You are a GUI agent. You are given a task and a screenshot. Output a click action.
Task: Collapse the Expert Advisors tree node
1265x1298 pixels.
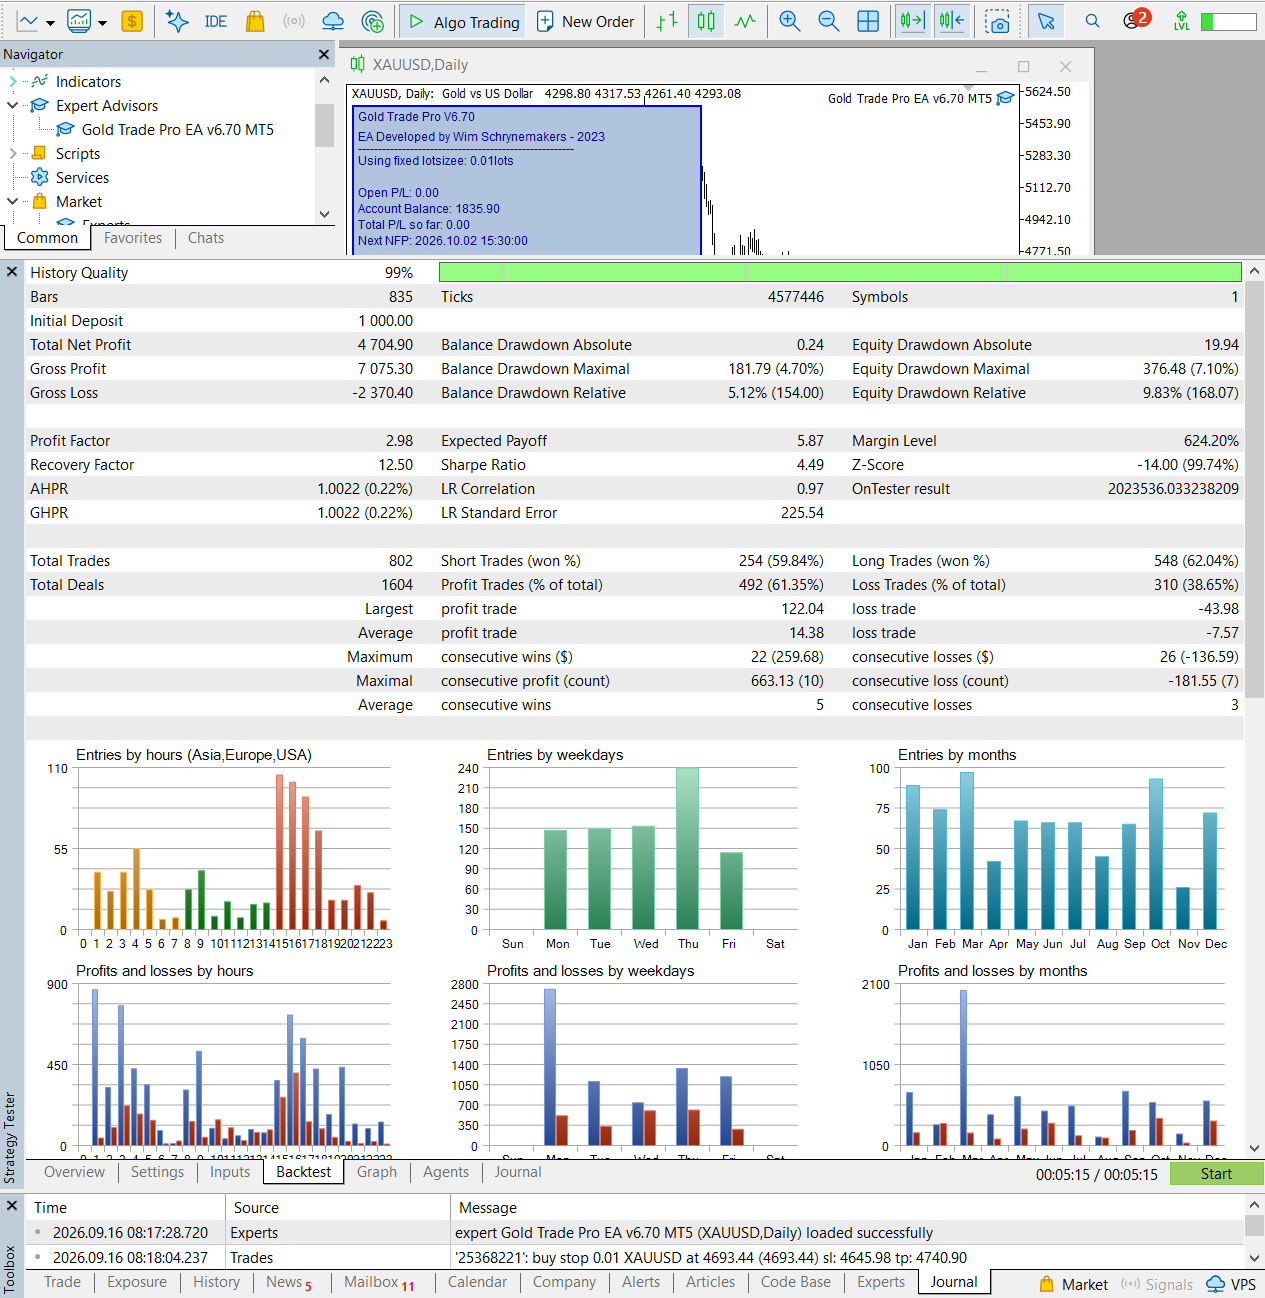point(12,105)
